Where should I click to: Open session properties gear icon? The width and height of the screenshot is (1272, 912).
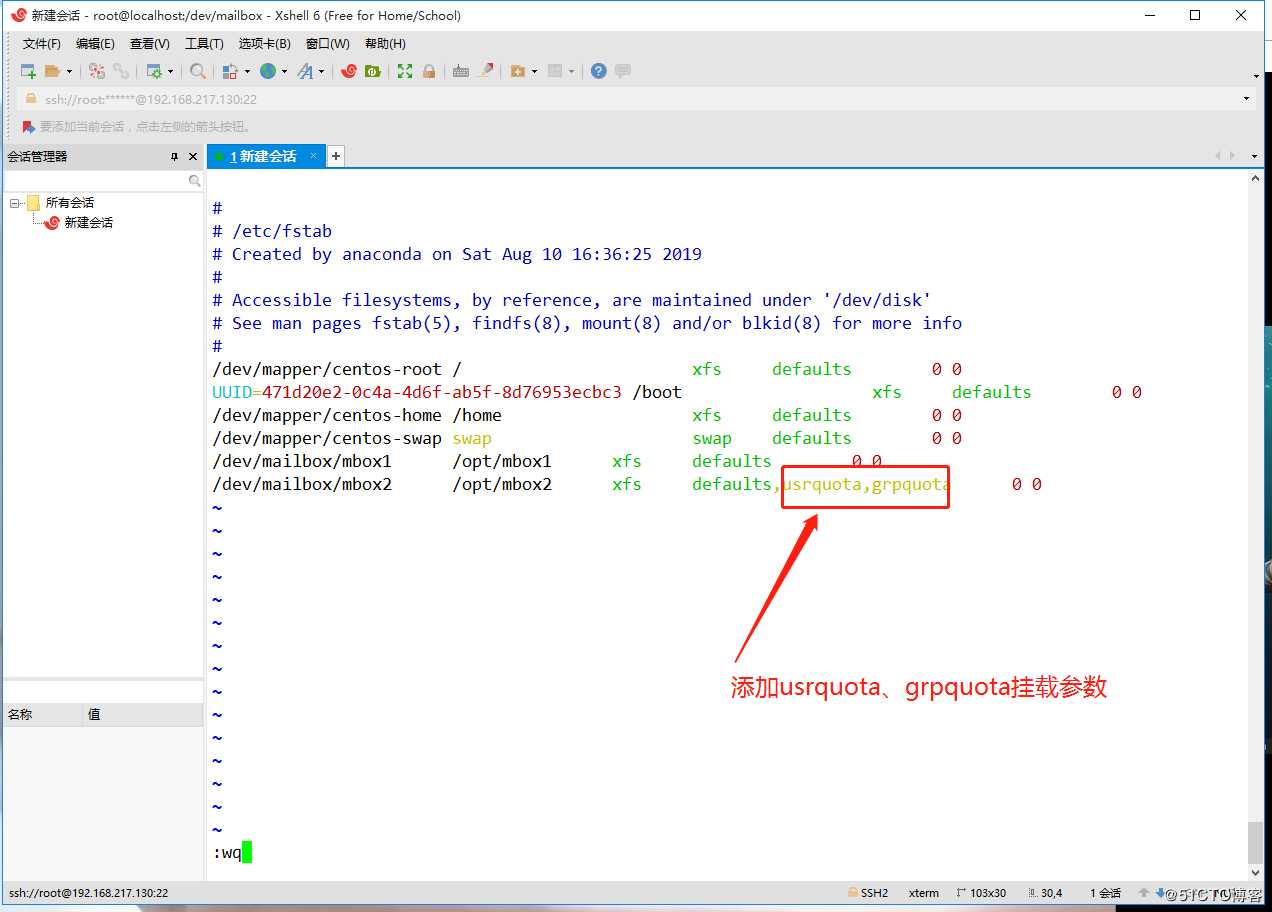(x=154, y=71)
